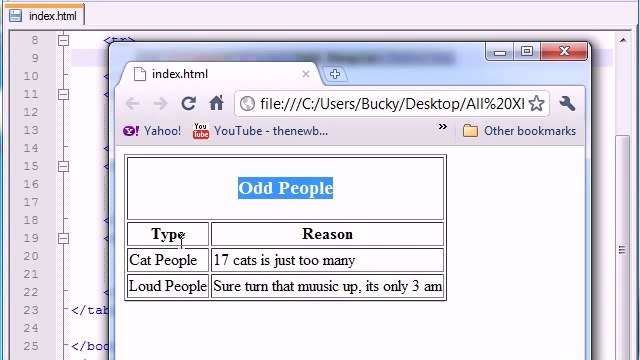
Task: Open a new tab with plus button
Action: (335, 74)
